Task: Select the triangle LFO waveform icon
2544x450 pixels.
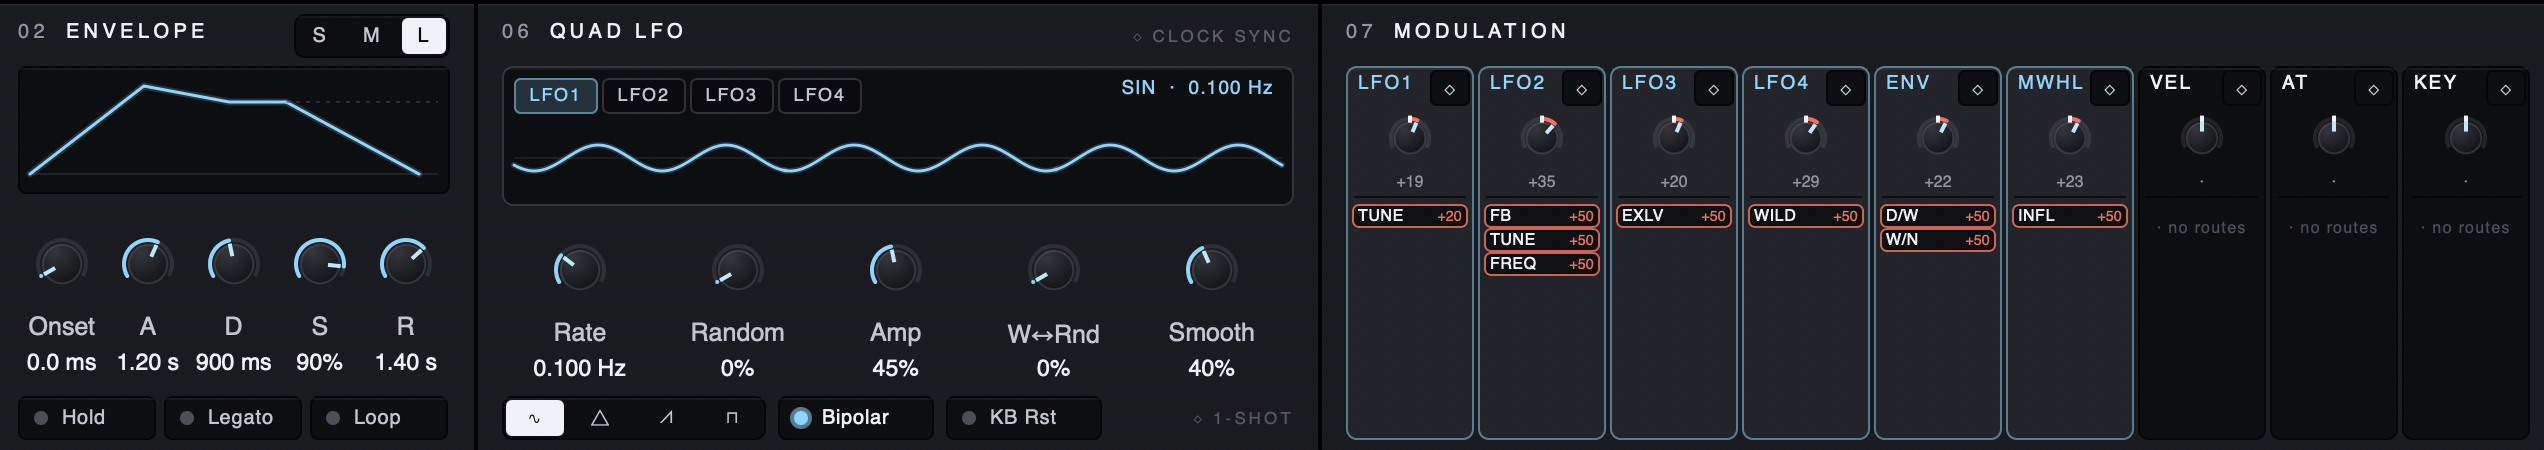Action: coord(600,418)
